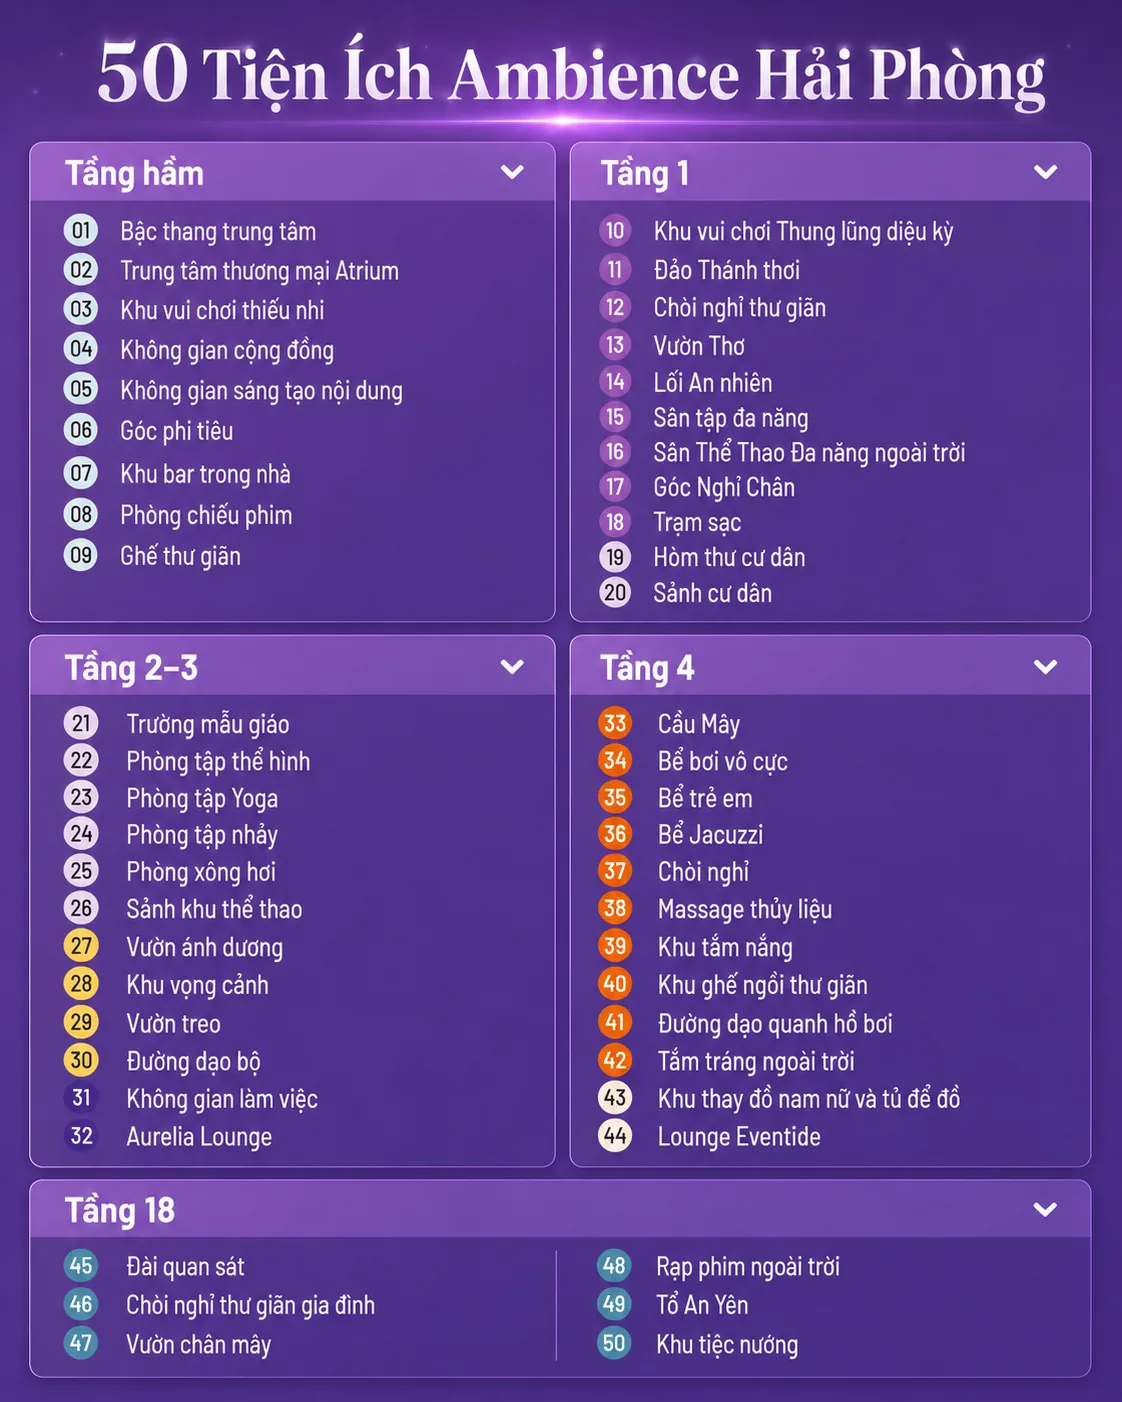Select the teal 50 badge for Khu tiệc nướng

pyautogui.click(x=614, y=1343)
